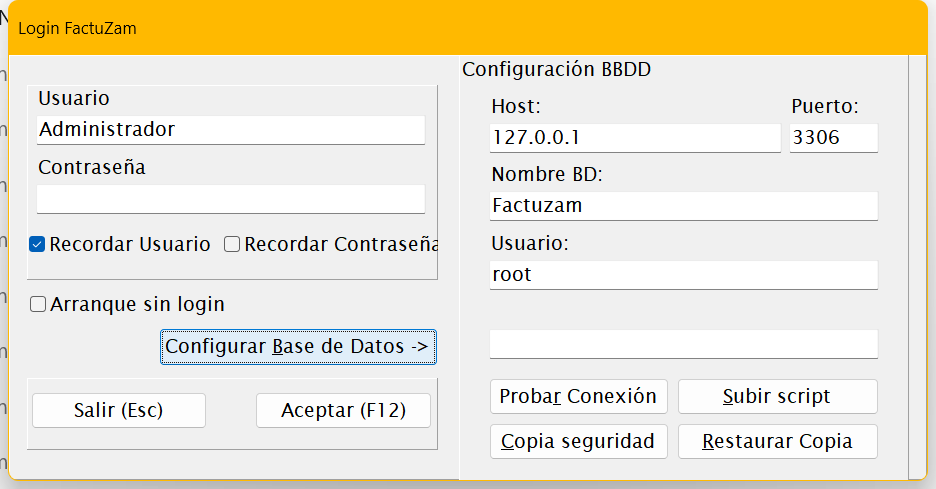Click the Probar Conexión button
The image size is (936, 489).
pos(578,396)
